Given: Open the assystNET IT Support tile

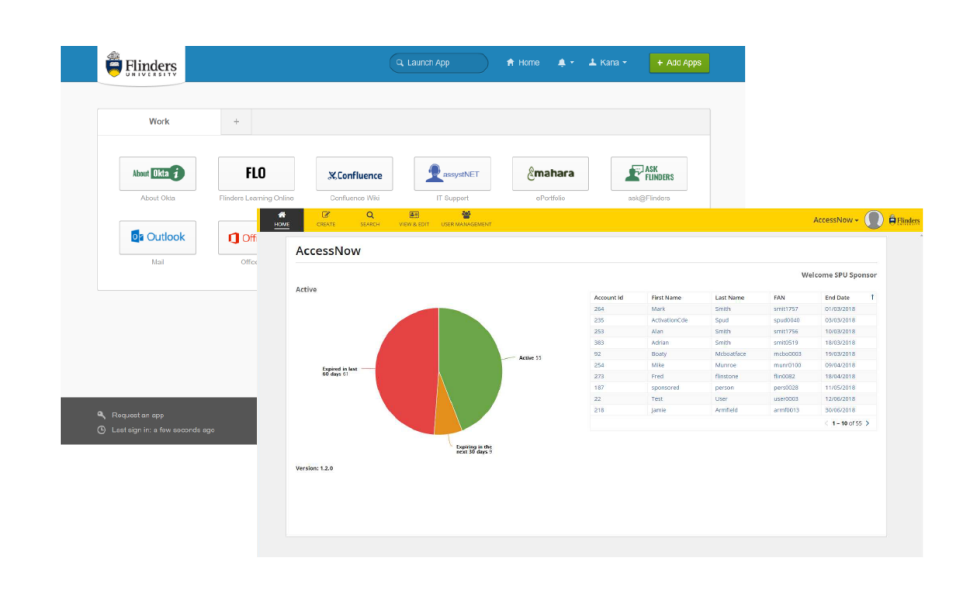Looking at the screenshot, I should click(x=452, y=174).
